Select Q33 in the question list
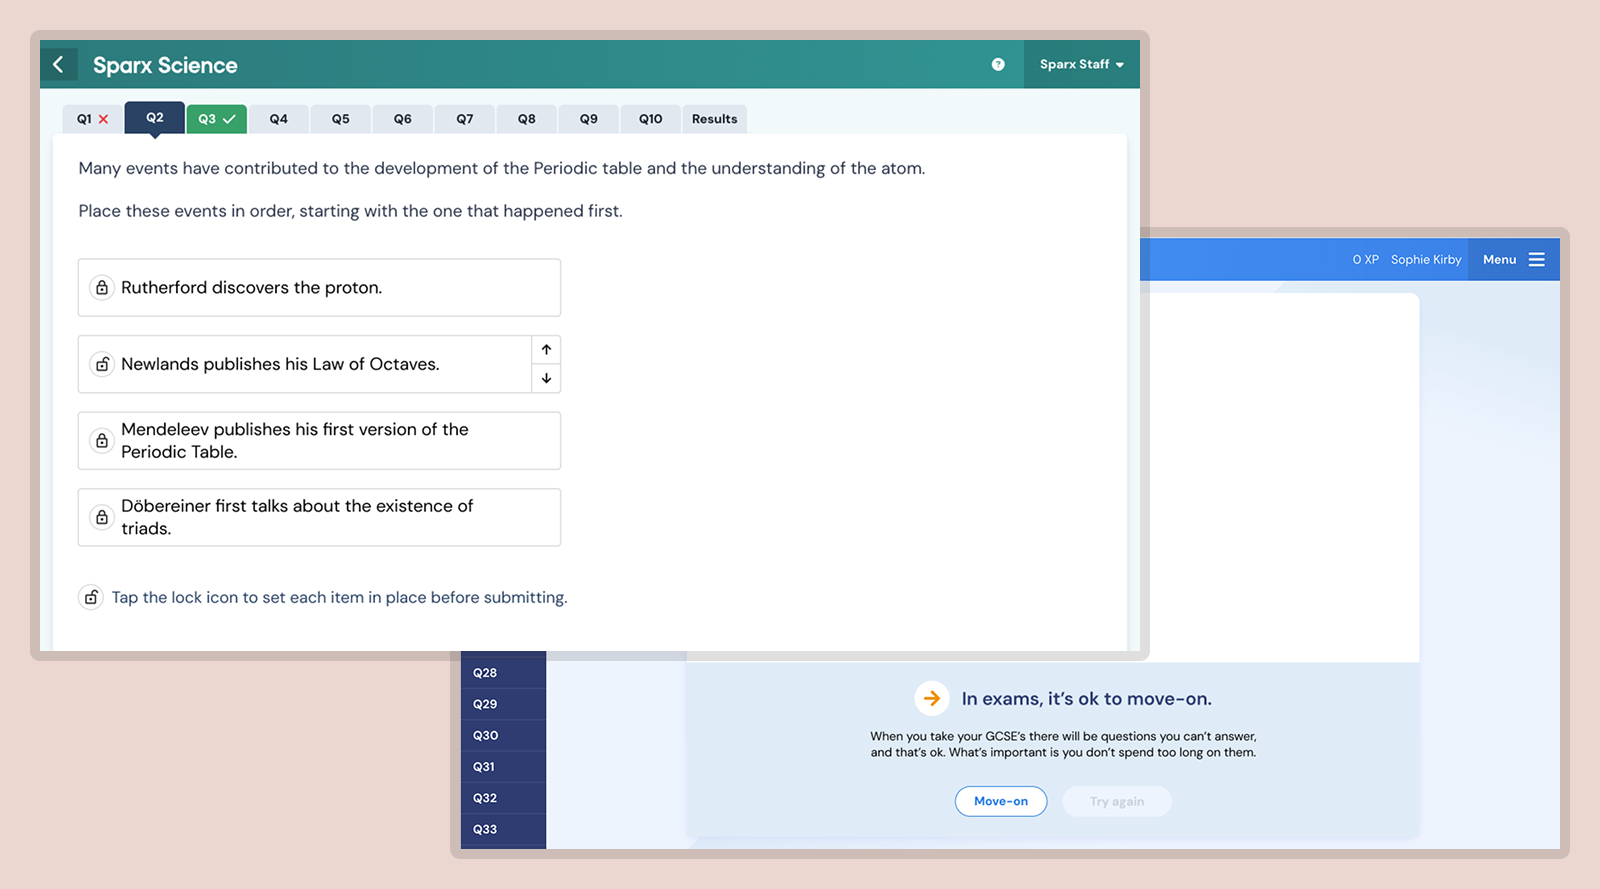Viewport: 1600px width, 889px height. [486, 829]
